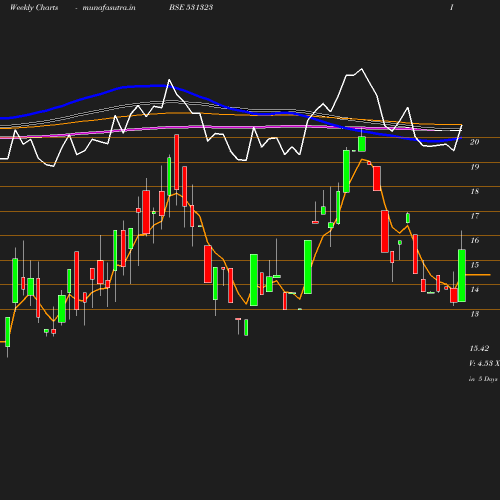Click the last price value "15.42"
Screen dimensions: 500x500
(479, 349)
